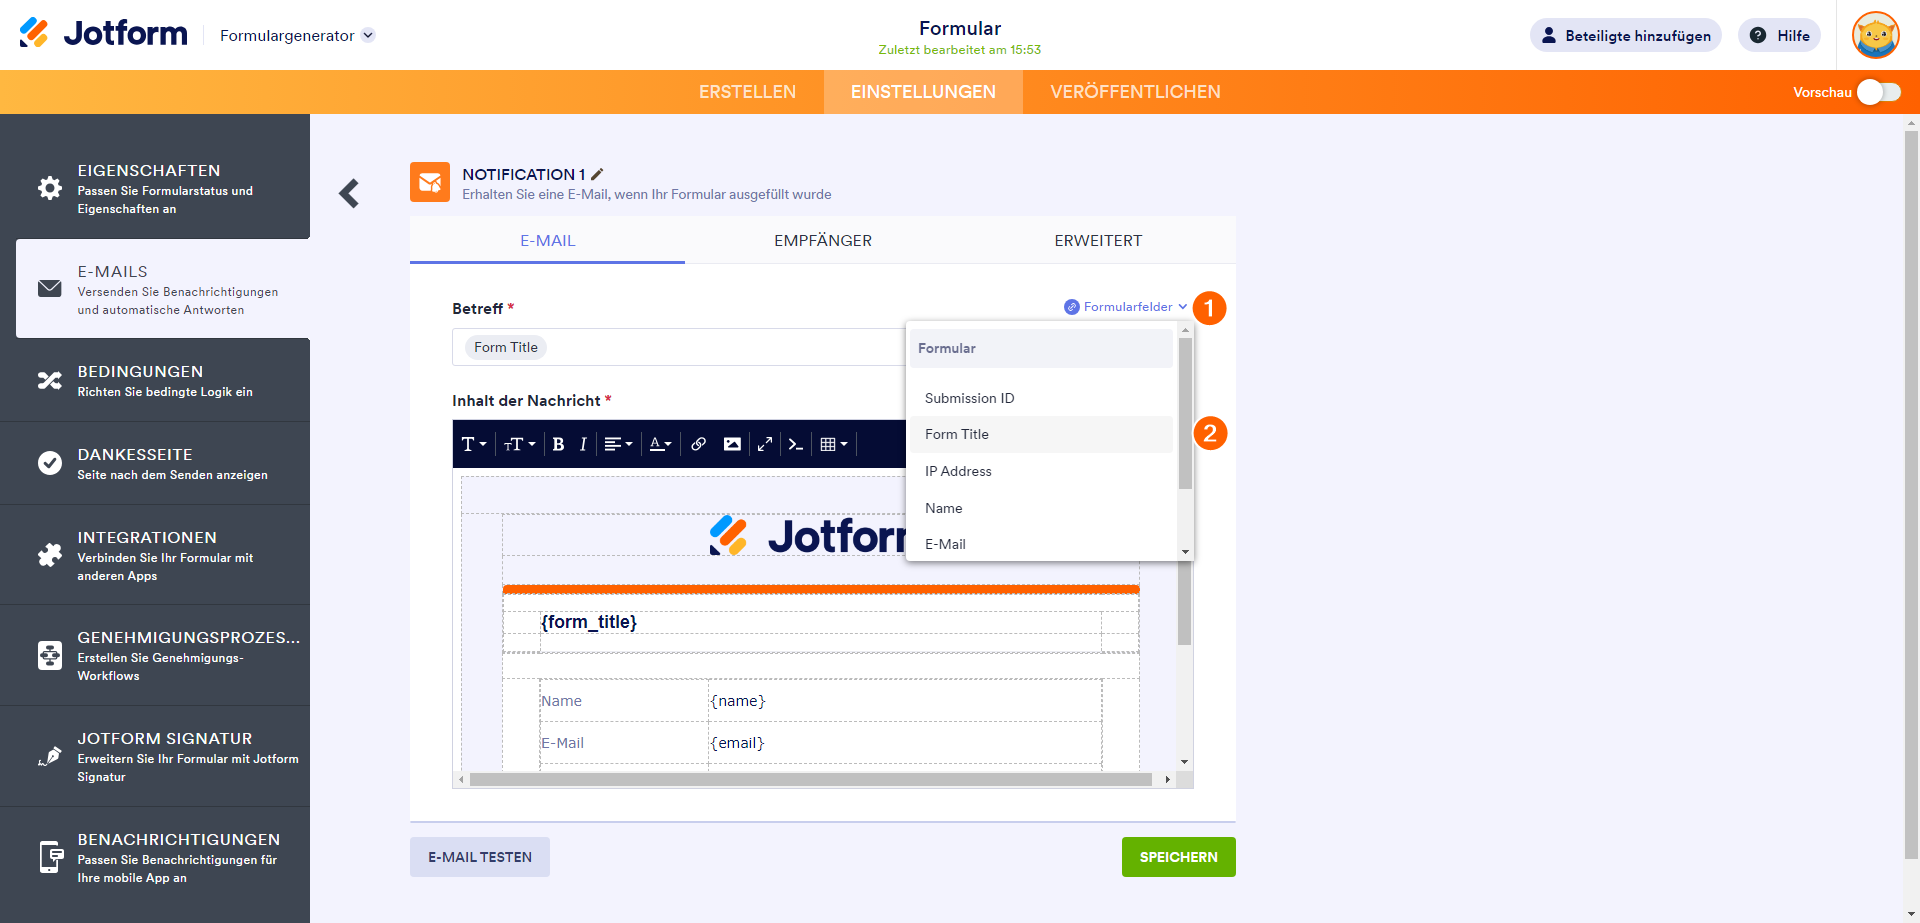Switch to the Erstellen tab
The height and width of the screenshot is (923, 1920).
point(747,92)
